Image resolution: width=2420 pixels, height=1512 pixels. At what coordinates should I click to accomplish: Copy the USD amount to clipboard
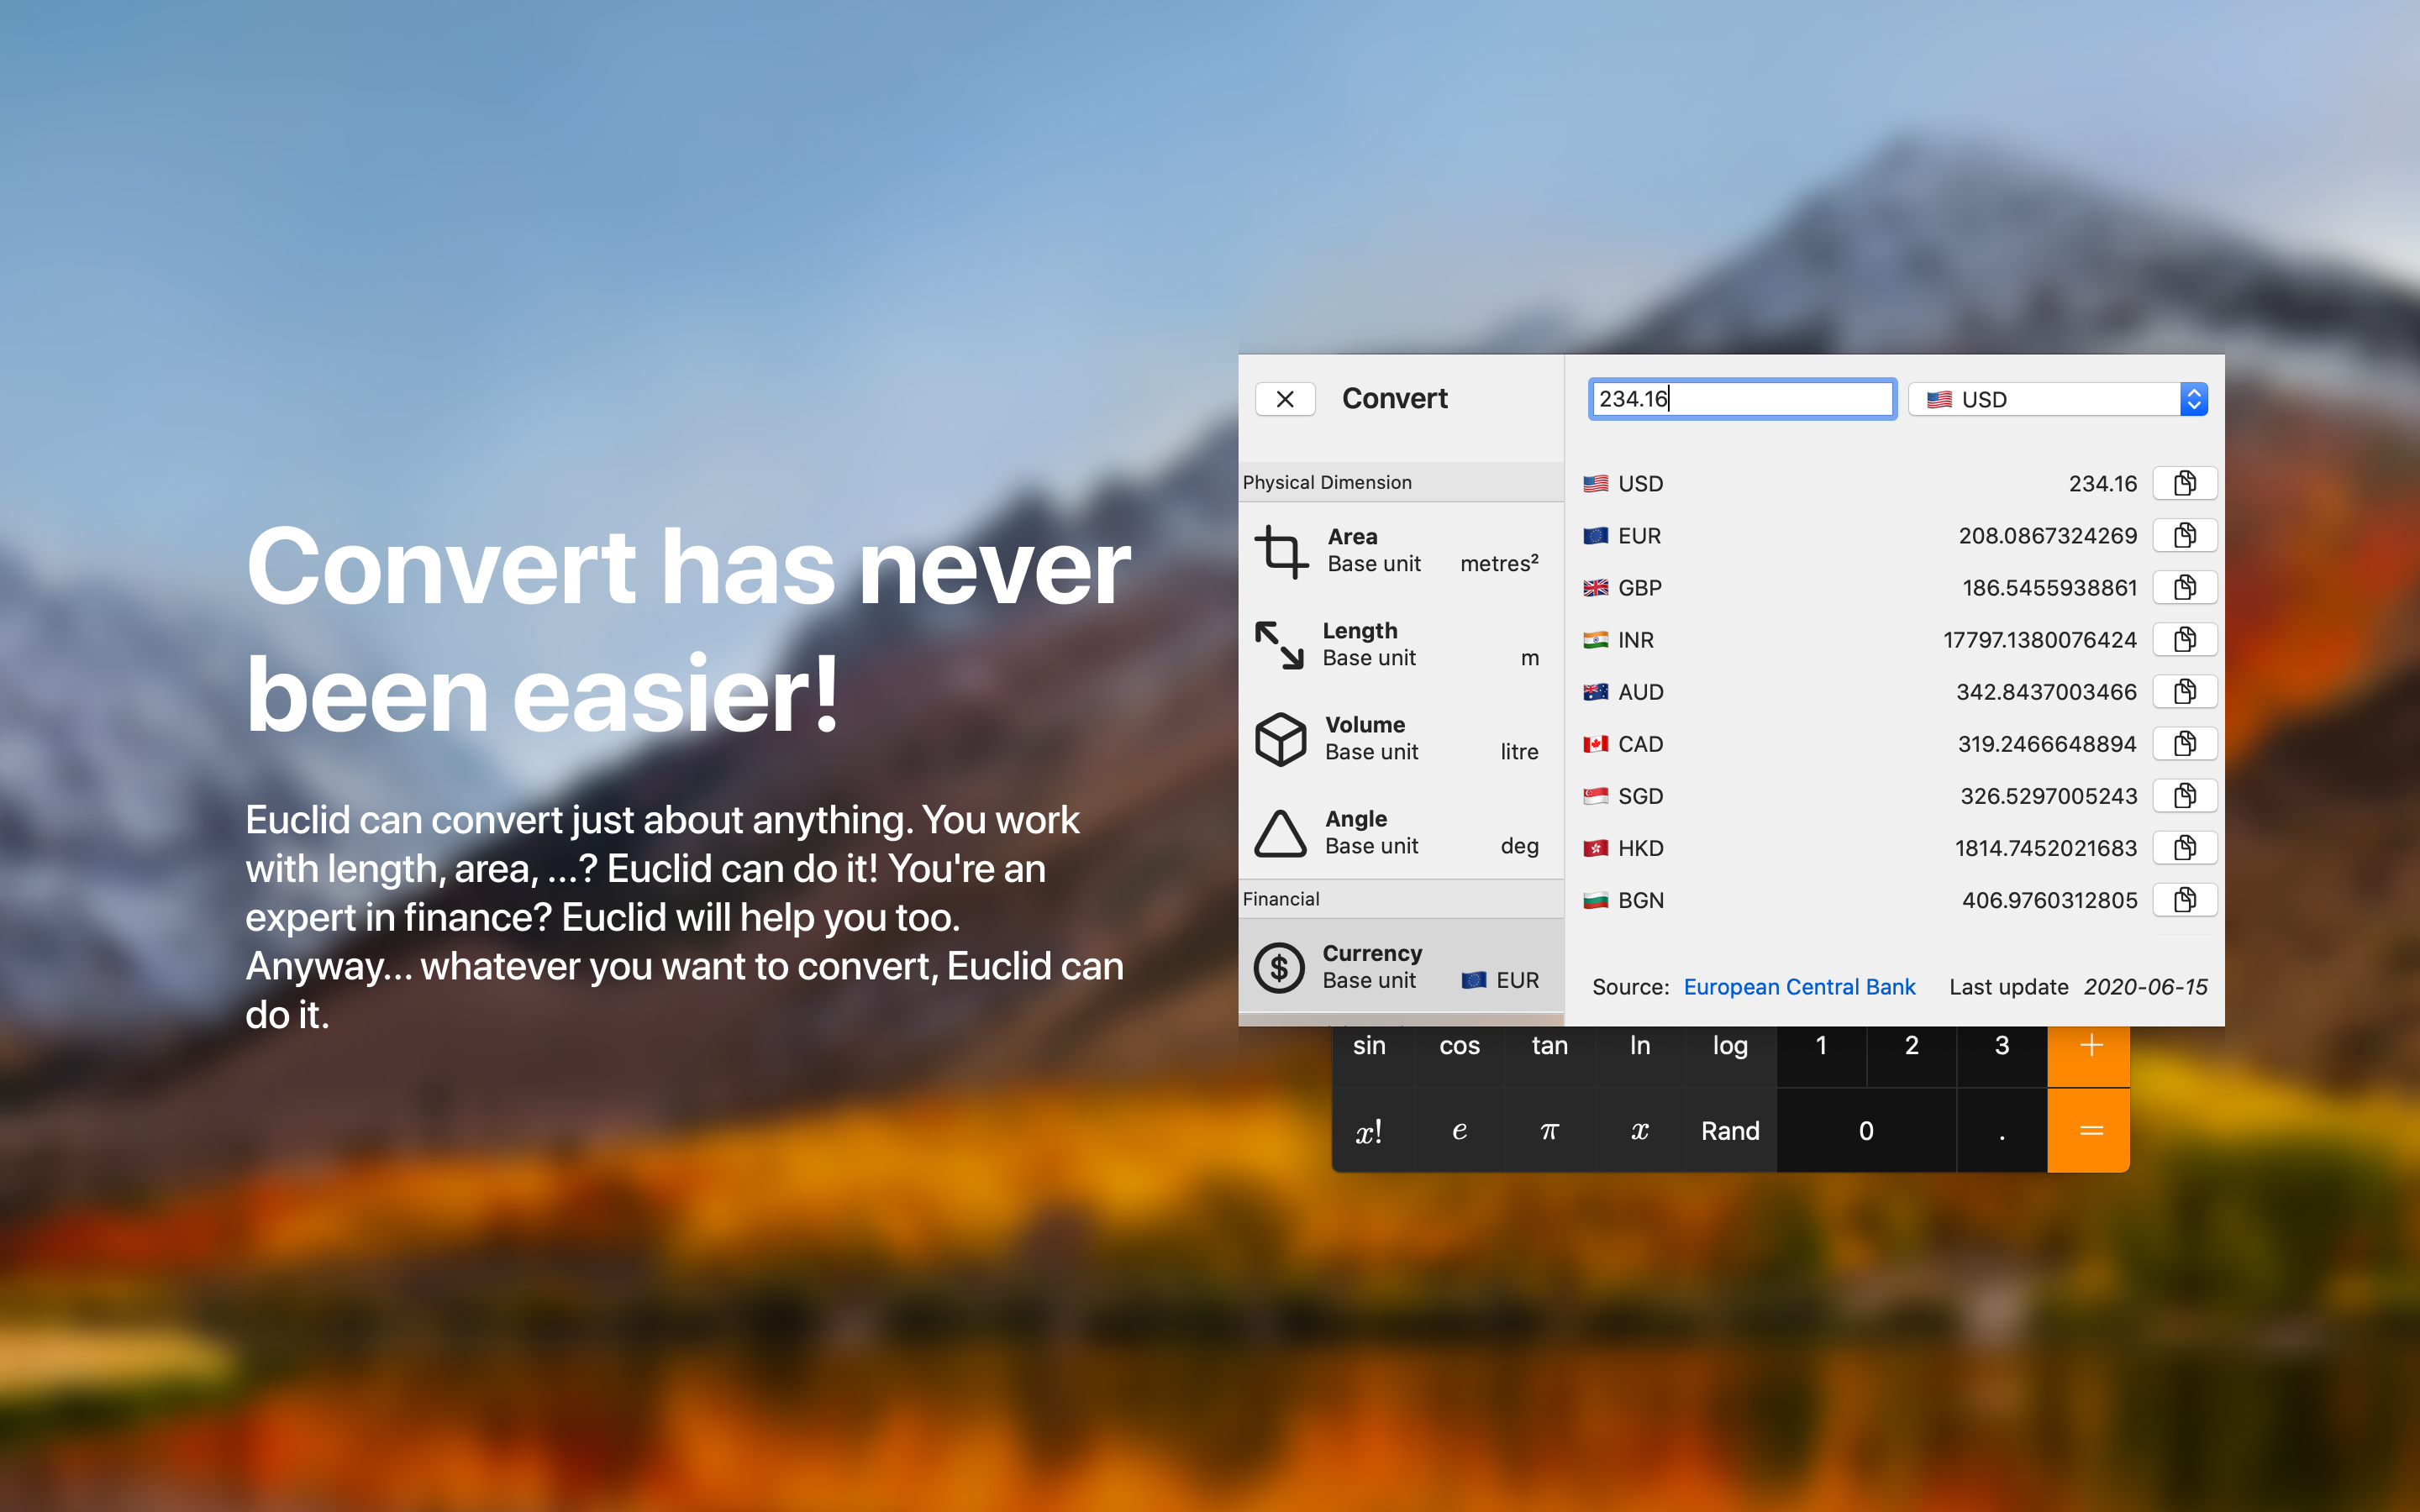tap(2184, 484)
